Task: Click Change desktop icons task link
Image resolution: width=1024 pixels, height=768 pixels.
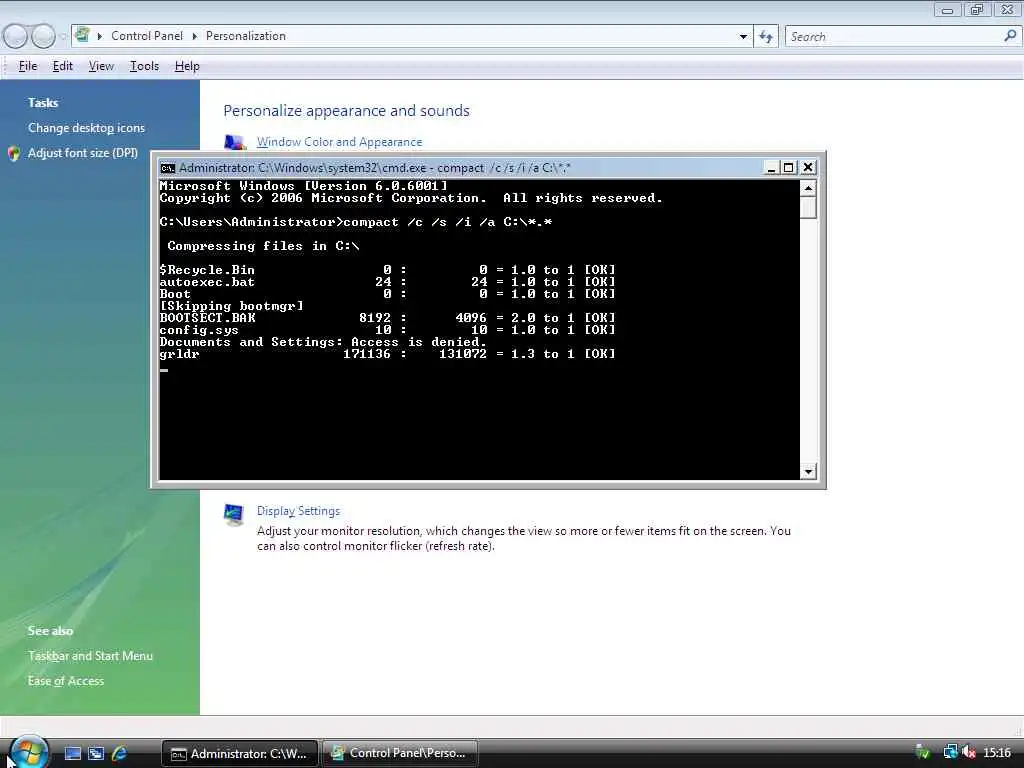Action: point(86,128)
